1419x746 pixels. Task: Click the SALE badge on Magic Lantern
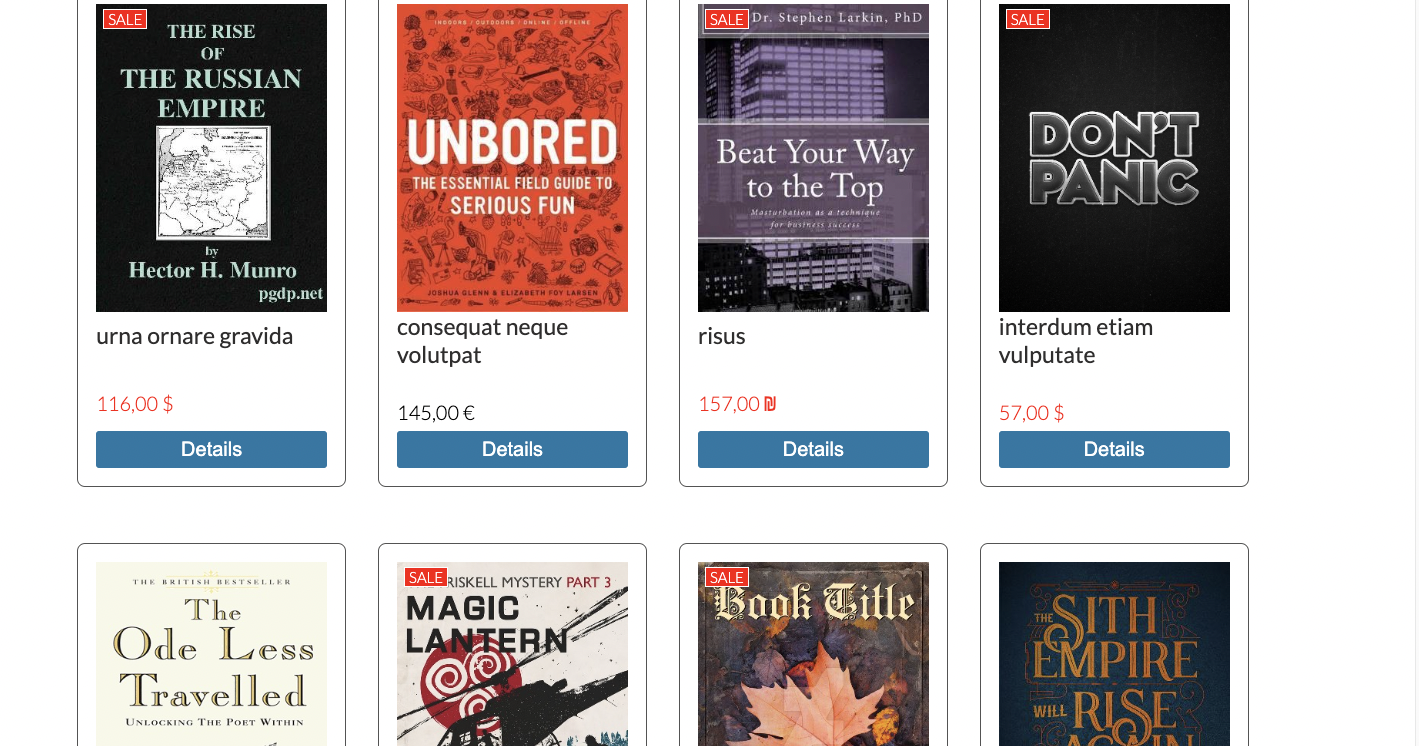coord(426,577)
